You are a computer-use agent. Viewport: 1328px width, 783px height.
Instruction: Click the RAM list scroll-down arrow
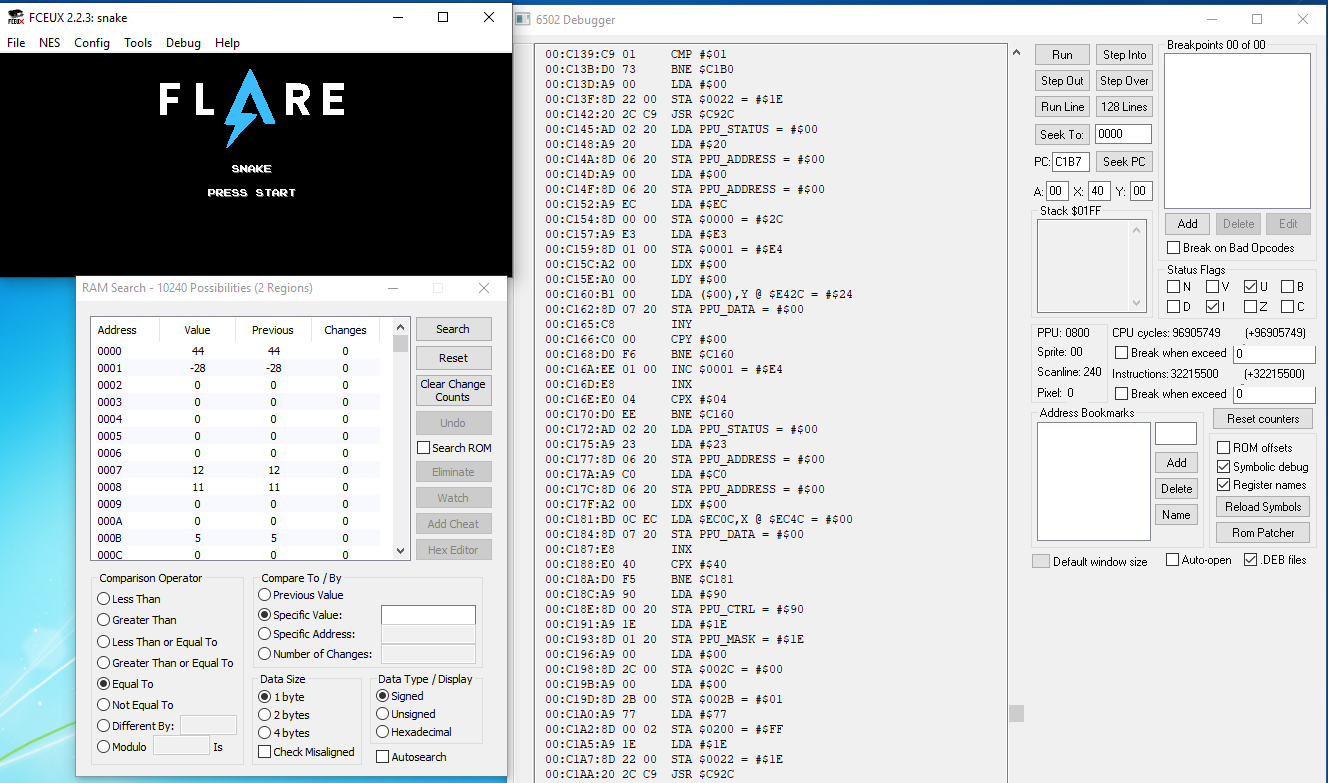tap(401, 550)
